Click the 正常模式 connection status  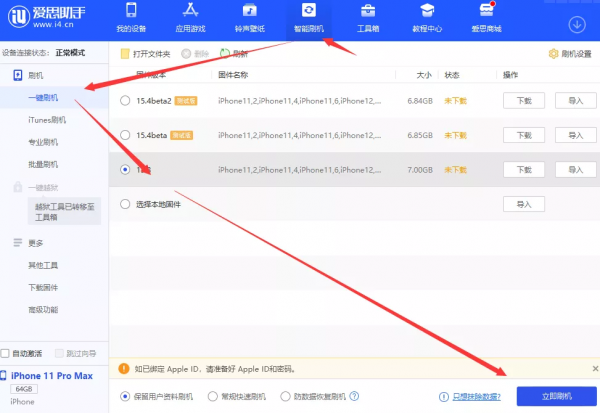coord(70,52)
